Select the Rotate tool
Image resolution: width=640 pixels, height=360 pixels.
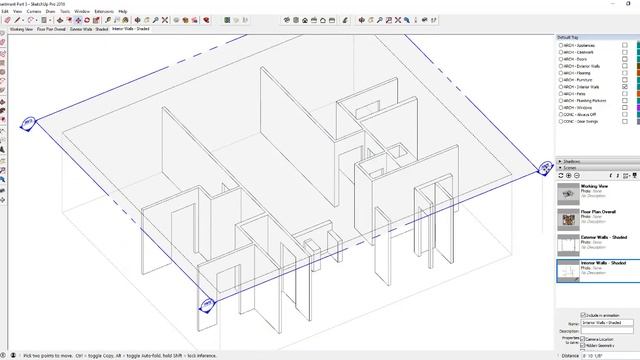(87, 20)
